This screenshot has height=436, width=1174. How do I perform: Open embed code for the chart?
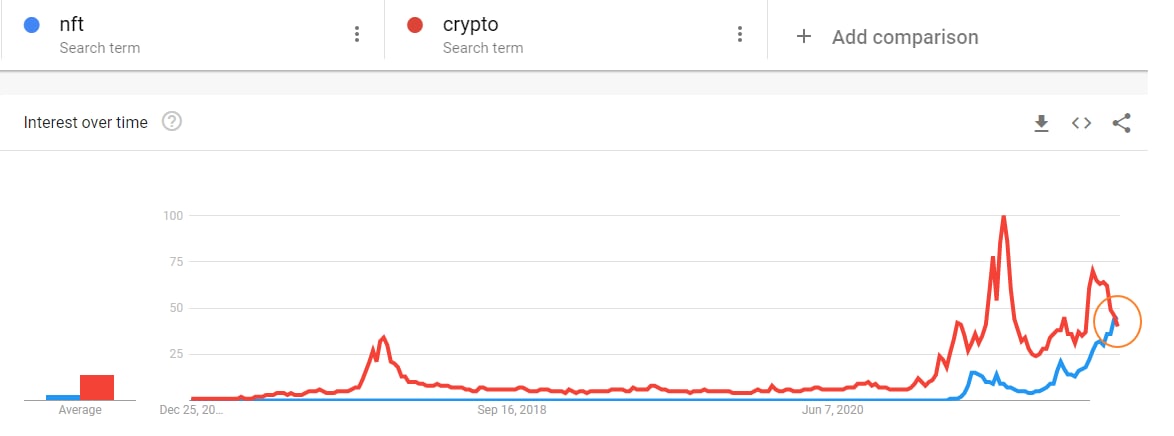1081,123
